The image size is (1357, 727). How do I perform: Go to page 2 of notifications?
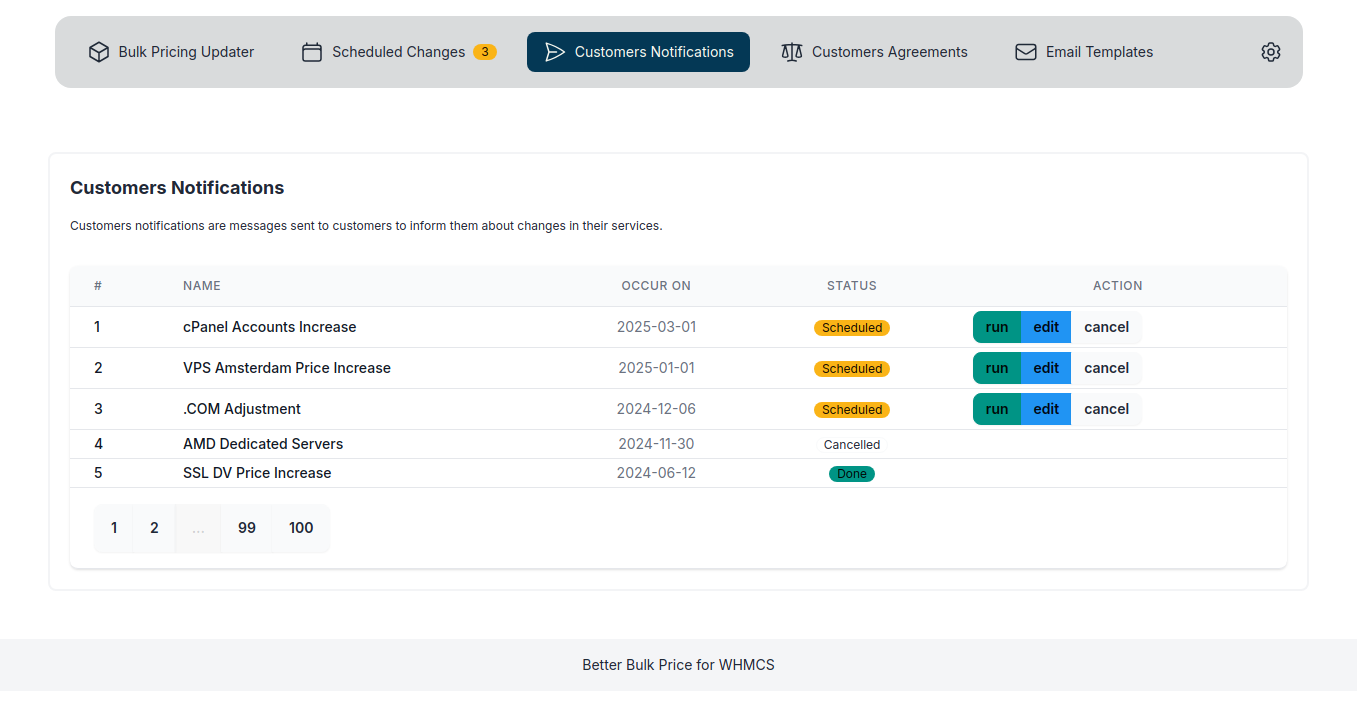(x=153, y=528)
